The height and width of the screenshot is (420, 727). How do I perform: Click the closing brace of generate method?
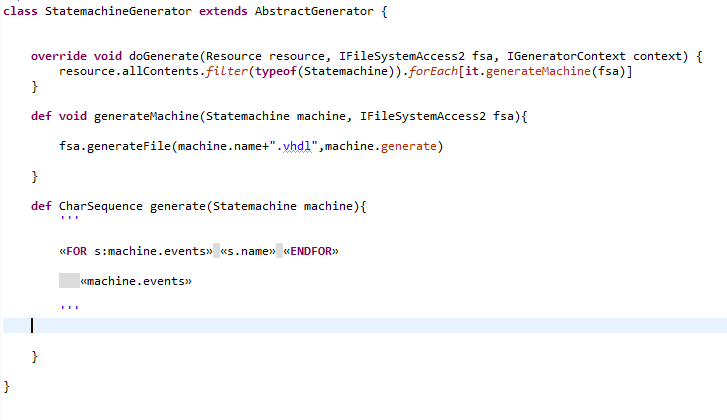(x=34, y=356)
